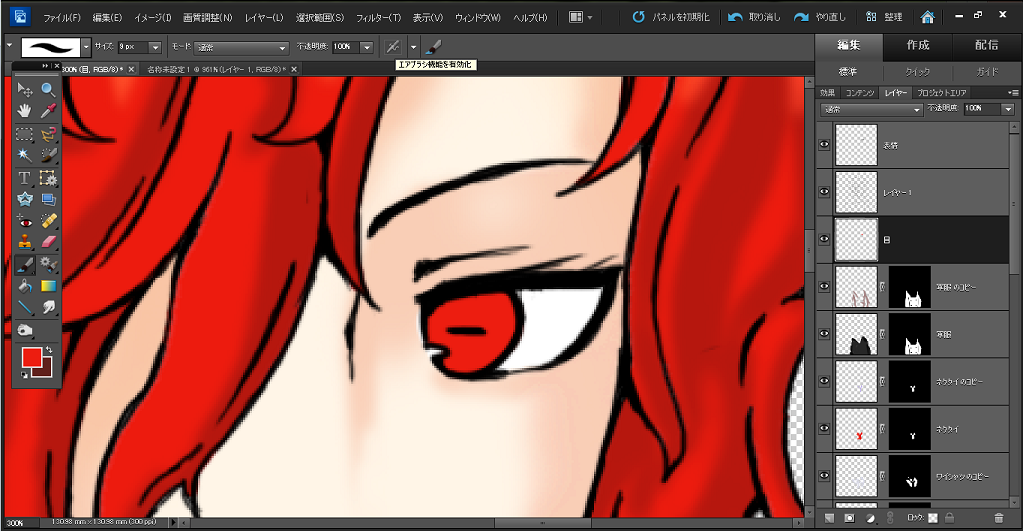This screenshot has height=531, width=1023.
Task: Open the イメージ(I) menu
Action: [152, 18]
